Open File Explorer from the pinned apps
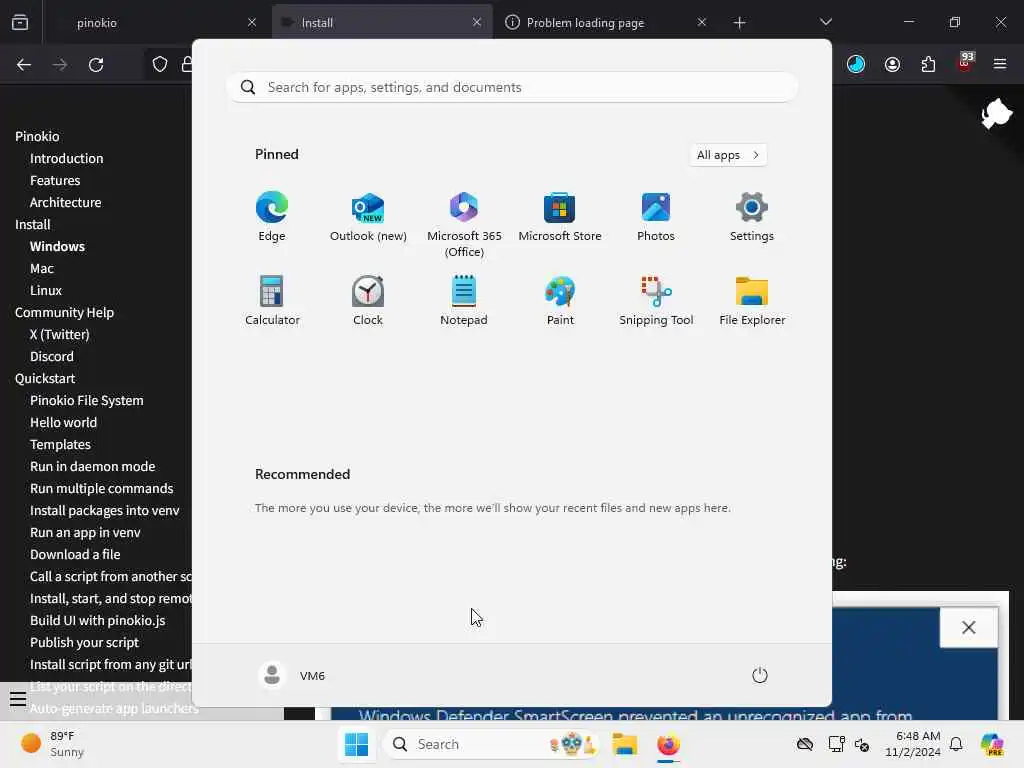This screenshot has height=768, width=1024. click(x=752, y=300)
